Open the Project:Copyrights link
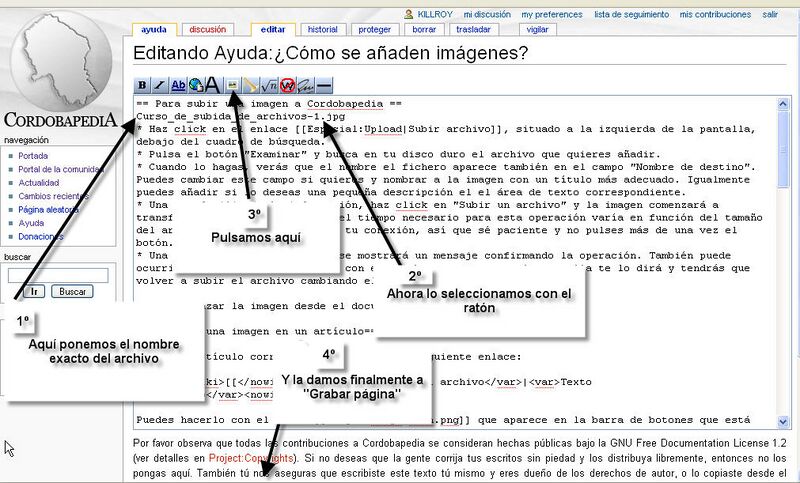Image resolution: width=800 pixels, height=483 pixels. pyautogui.click(x=251, y=459)
